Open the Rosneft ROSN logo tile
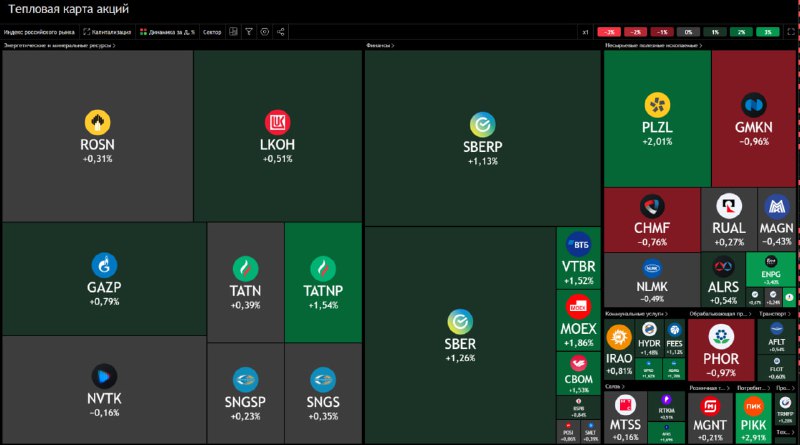800x445 pixels. tap(97, 122)
